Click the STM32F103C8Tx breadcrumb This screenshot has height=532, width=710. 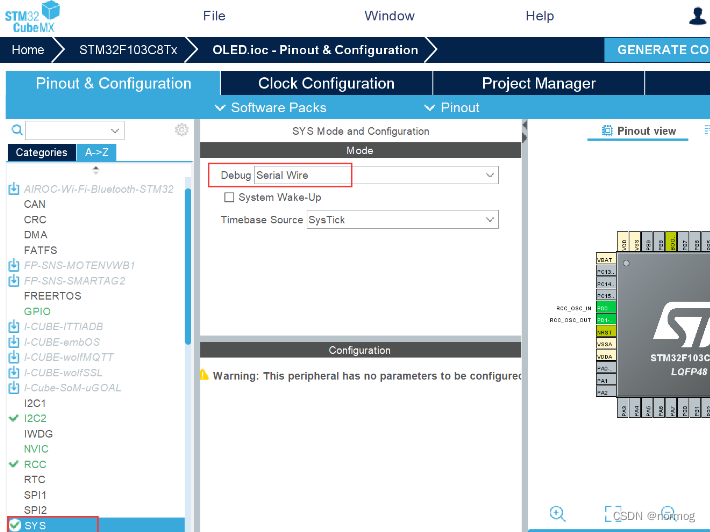(128, 50)
